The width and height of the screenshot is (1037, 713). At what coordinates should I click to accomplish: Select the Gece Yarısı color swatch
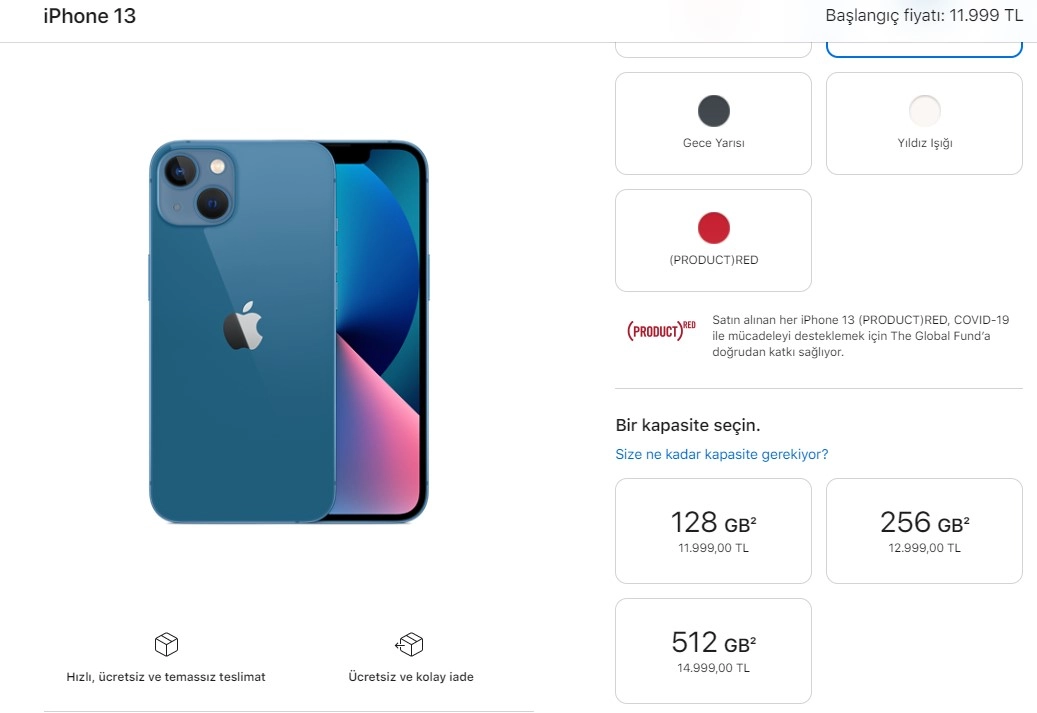click(x=714, y=111)
